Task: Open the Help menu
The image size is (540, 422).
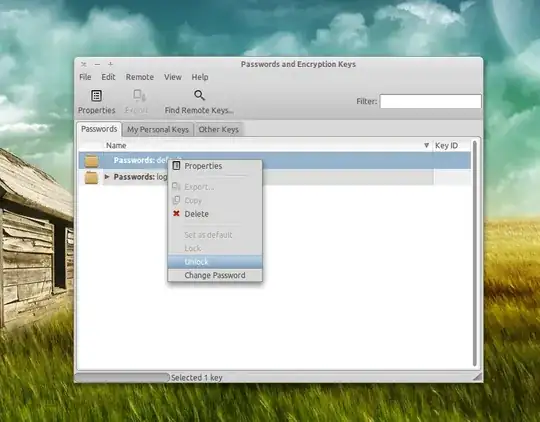Action: (200, 77)
